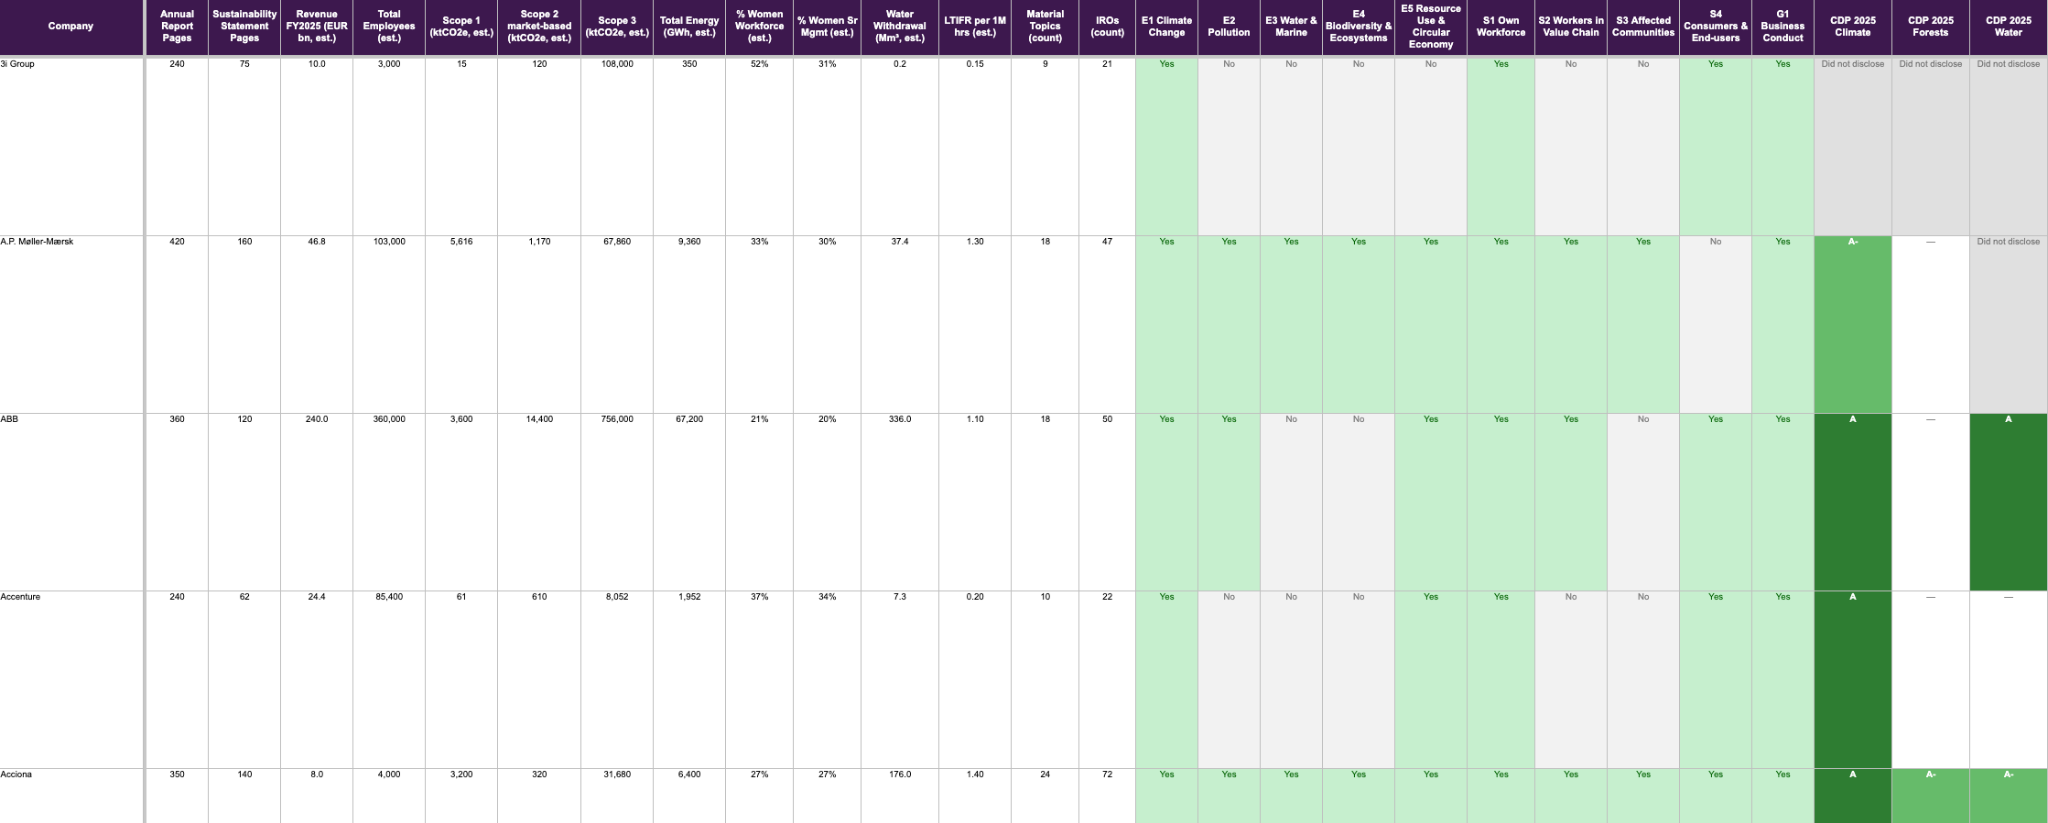The width and height of the screenshot is (2048, 823).
Task: Click ABB's S3 Affected Communities No cell
Action: click(1643, 502)
